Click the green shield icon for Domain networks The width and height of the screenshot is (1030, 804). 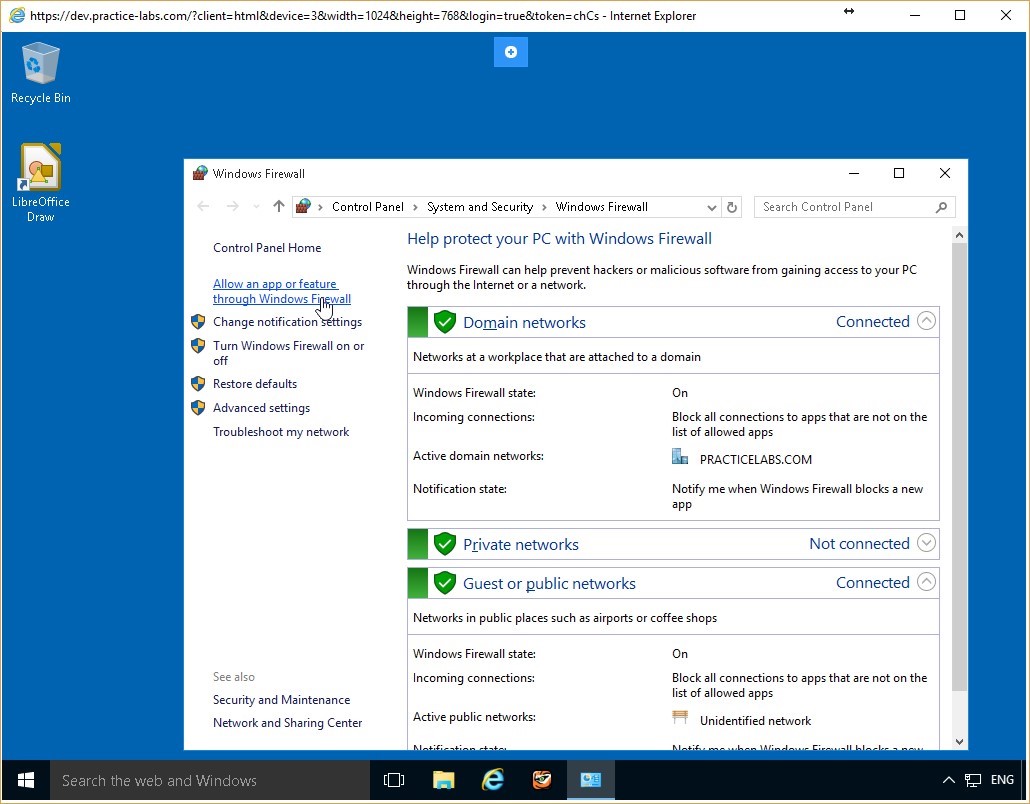tap(444, 321)
